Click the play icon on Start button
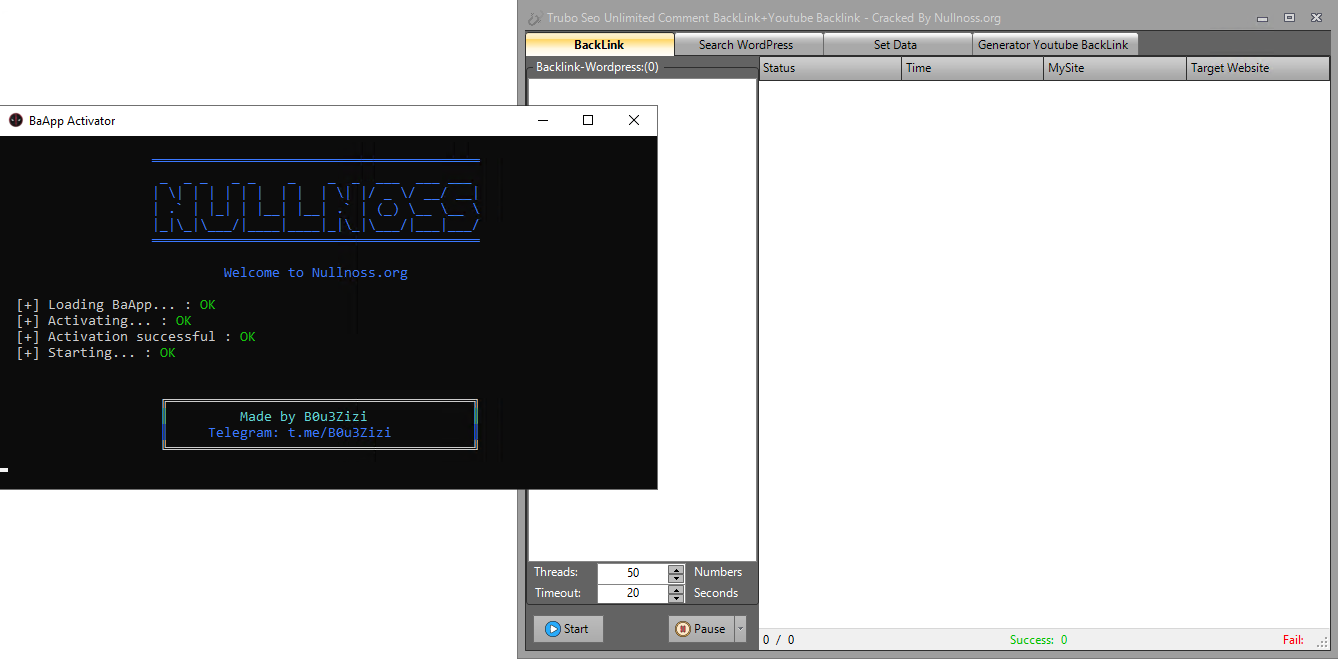Viewport: 1338px width, 659px height. 552,629
